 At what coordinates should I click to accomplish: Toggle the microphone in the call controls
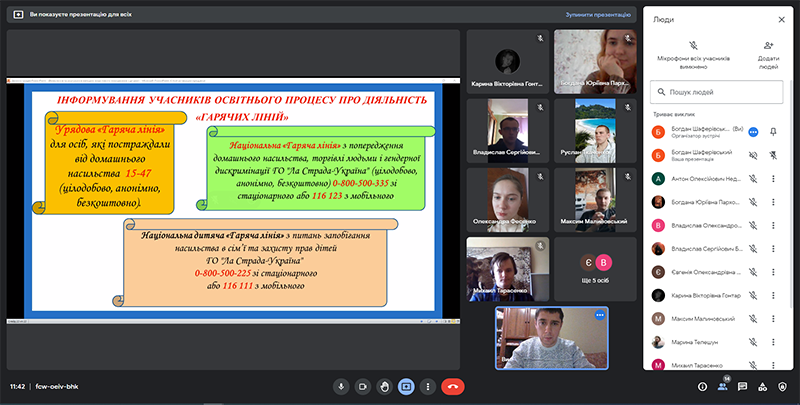coord(341,387)
